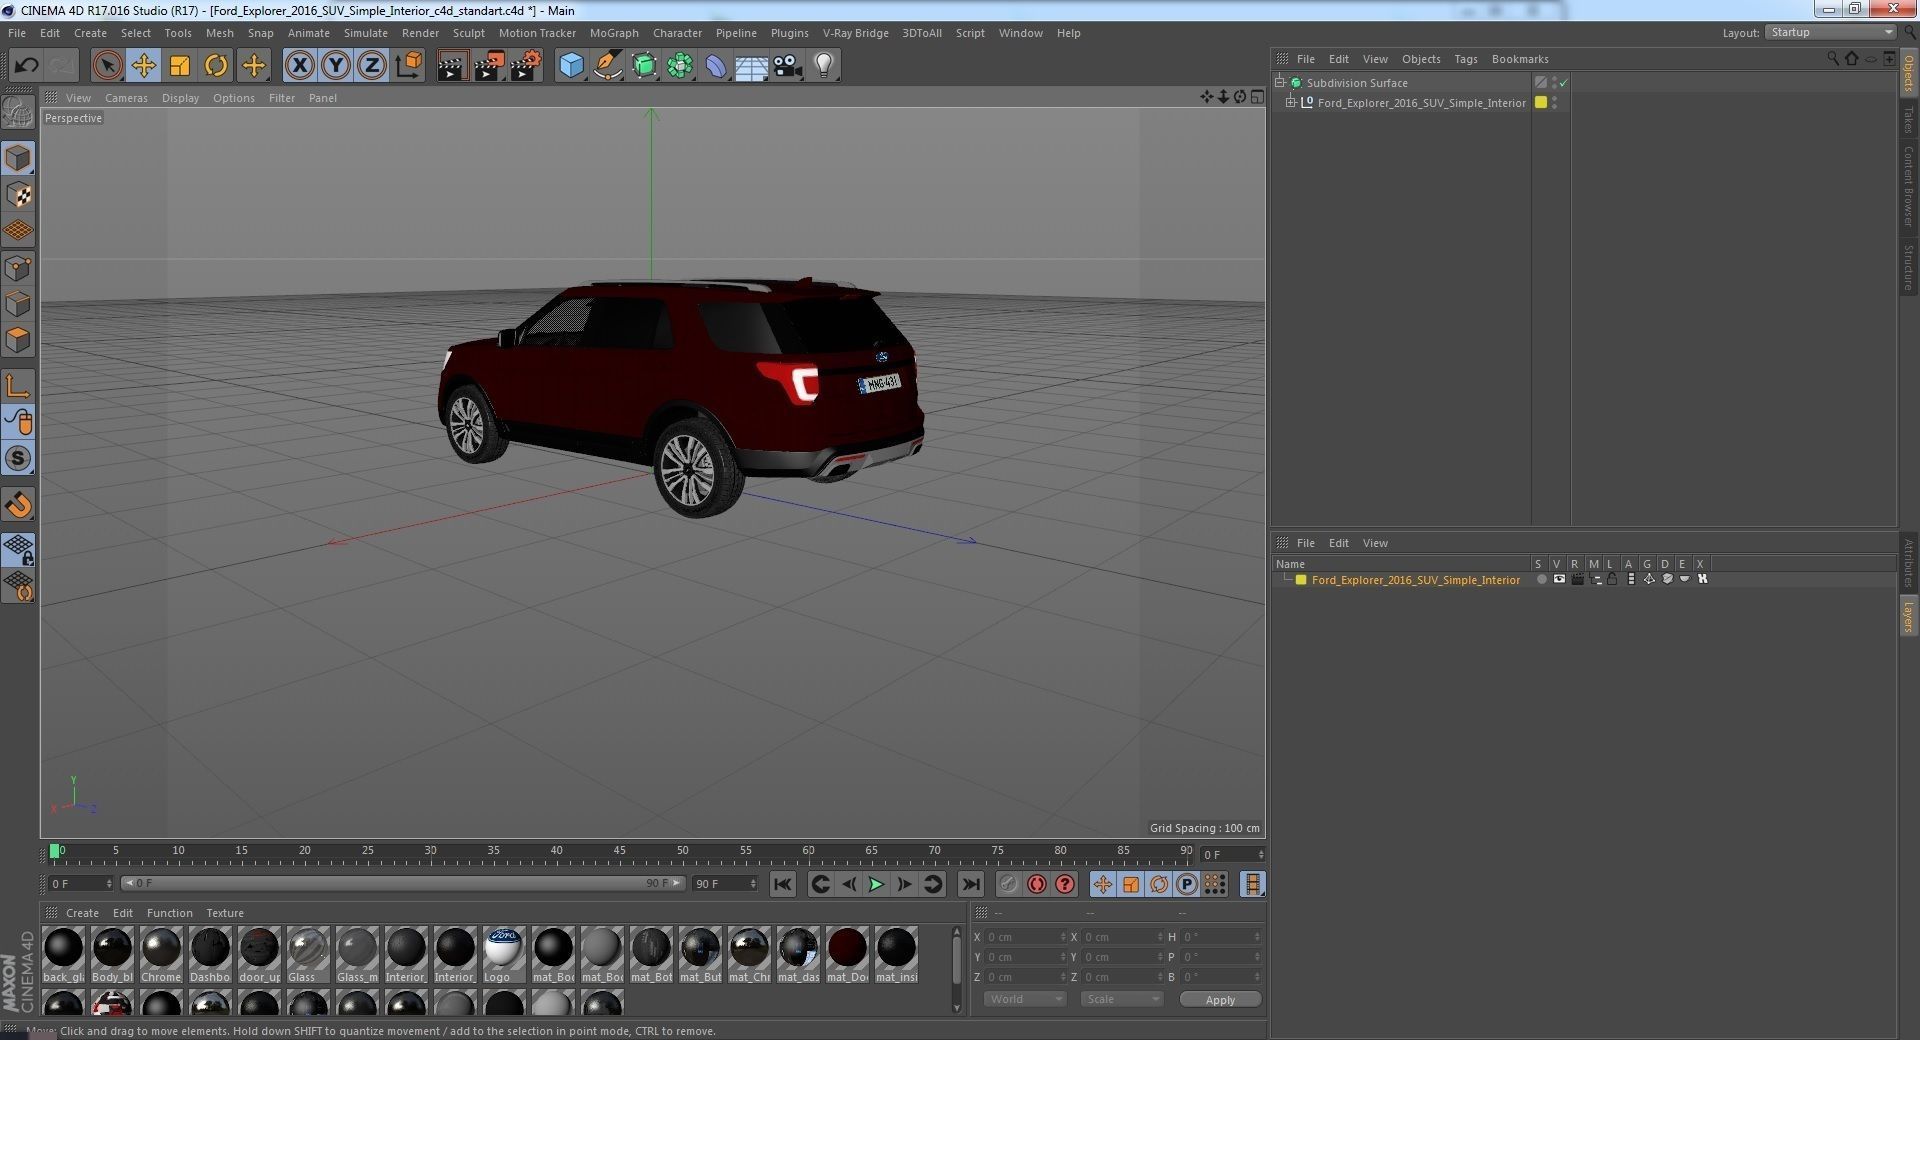
Task: Expand the Ford_Explorer_2016_SUV_Simple_Interior object
Action: point(1291,103)
